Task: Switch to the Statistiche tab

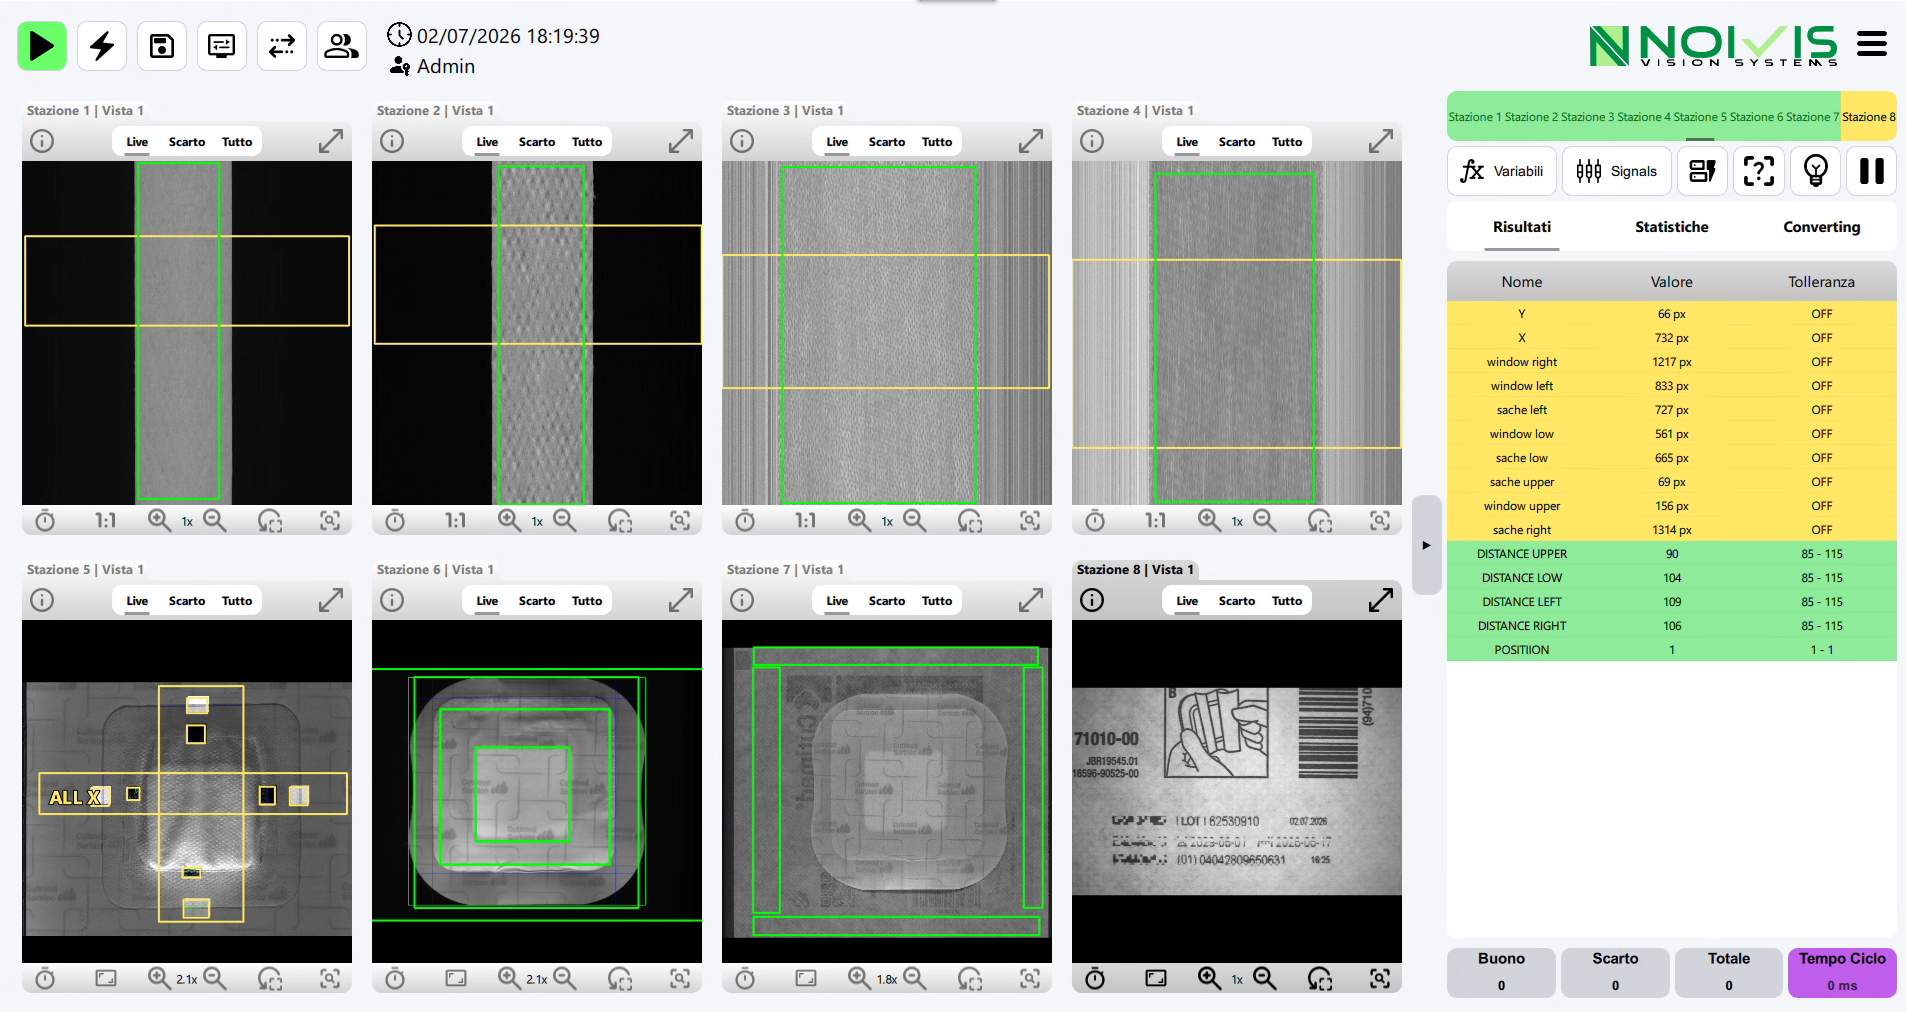Action: [1672, 227]
